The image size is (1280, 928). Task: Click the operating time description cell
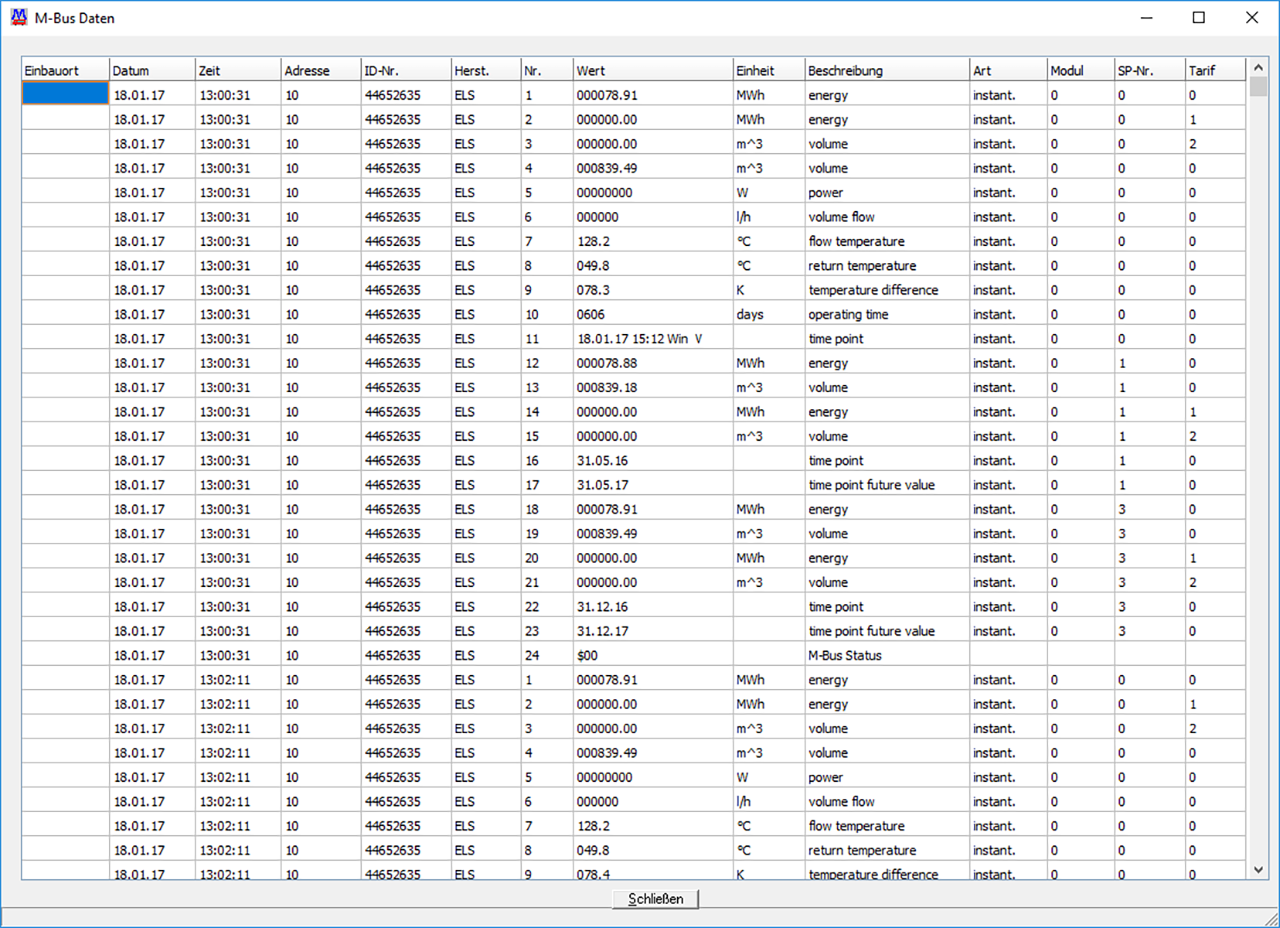point(886,314)
